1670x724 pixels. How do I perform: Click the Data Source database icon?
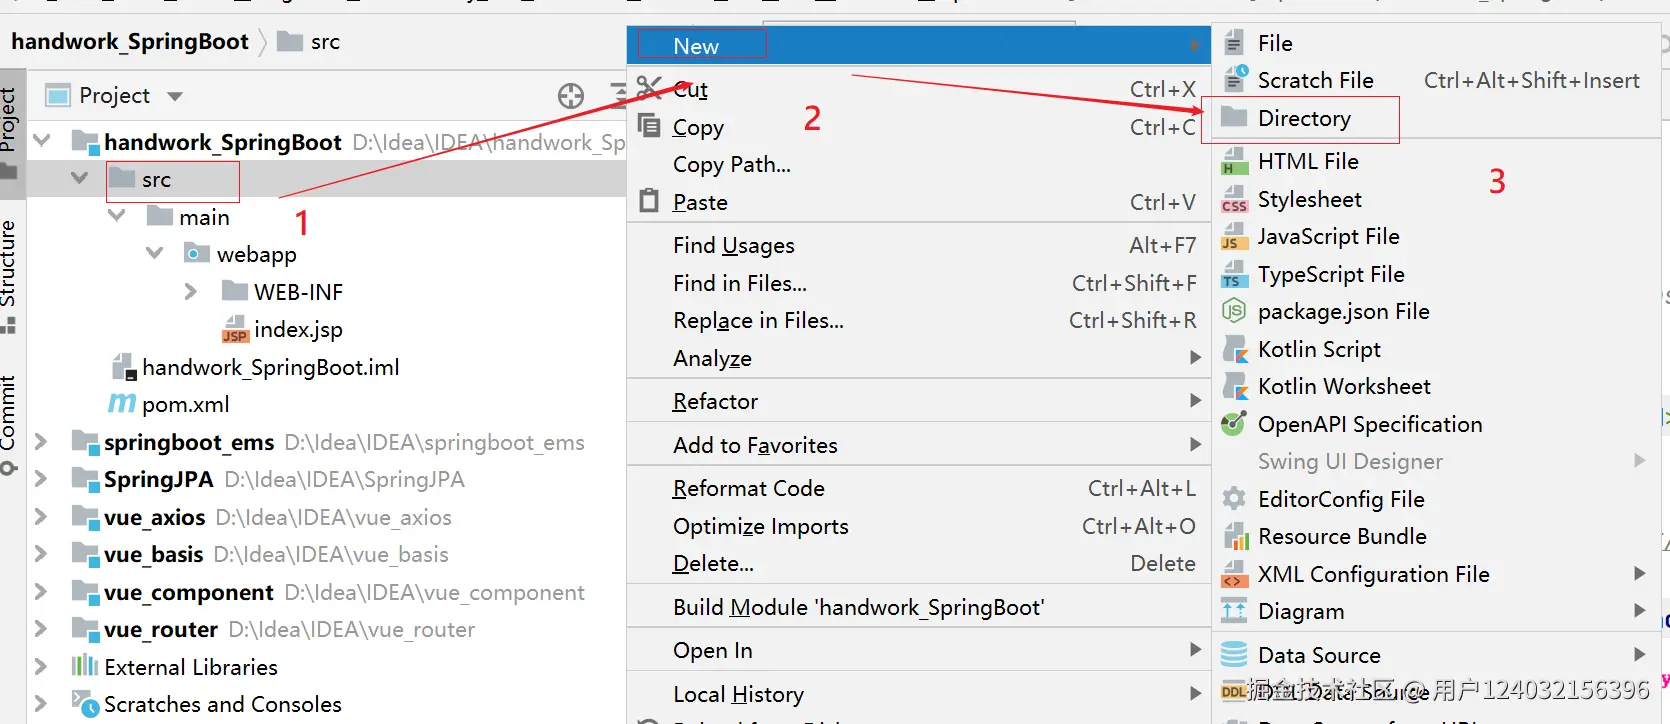(x=1235, y=655)
